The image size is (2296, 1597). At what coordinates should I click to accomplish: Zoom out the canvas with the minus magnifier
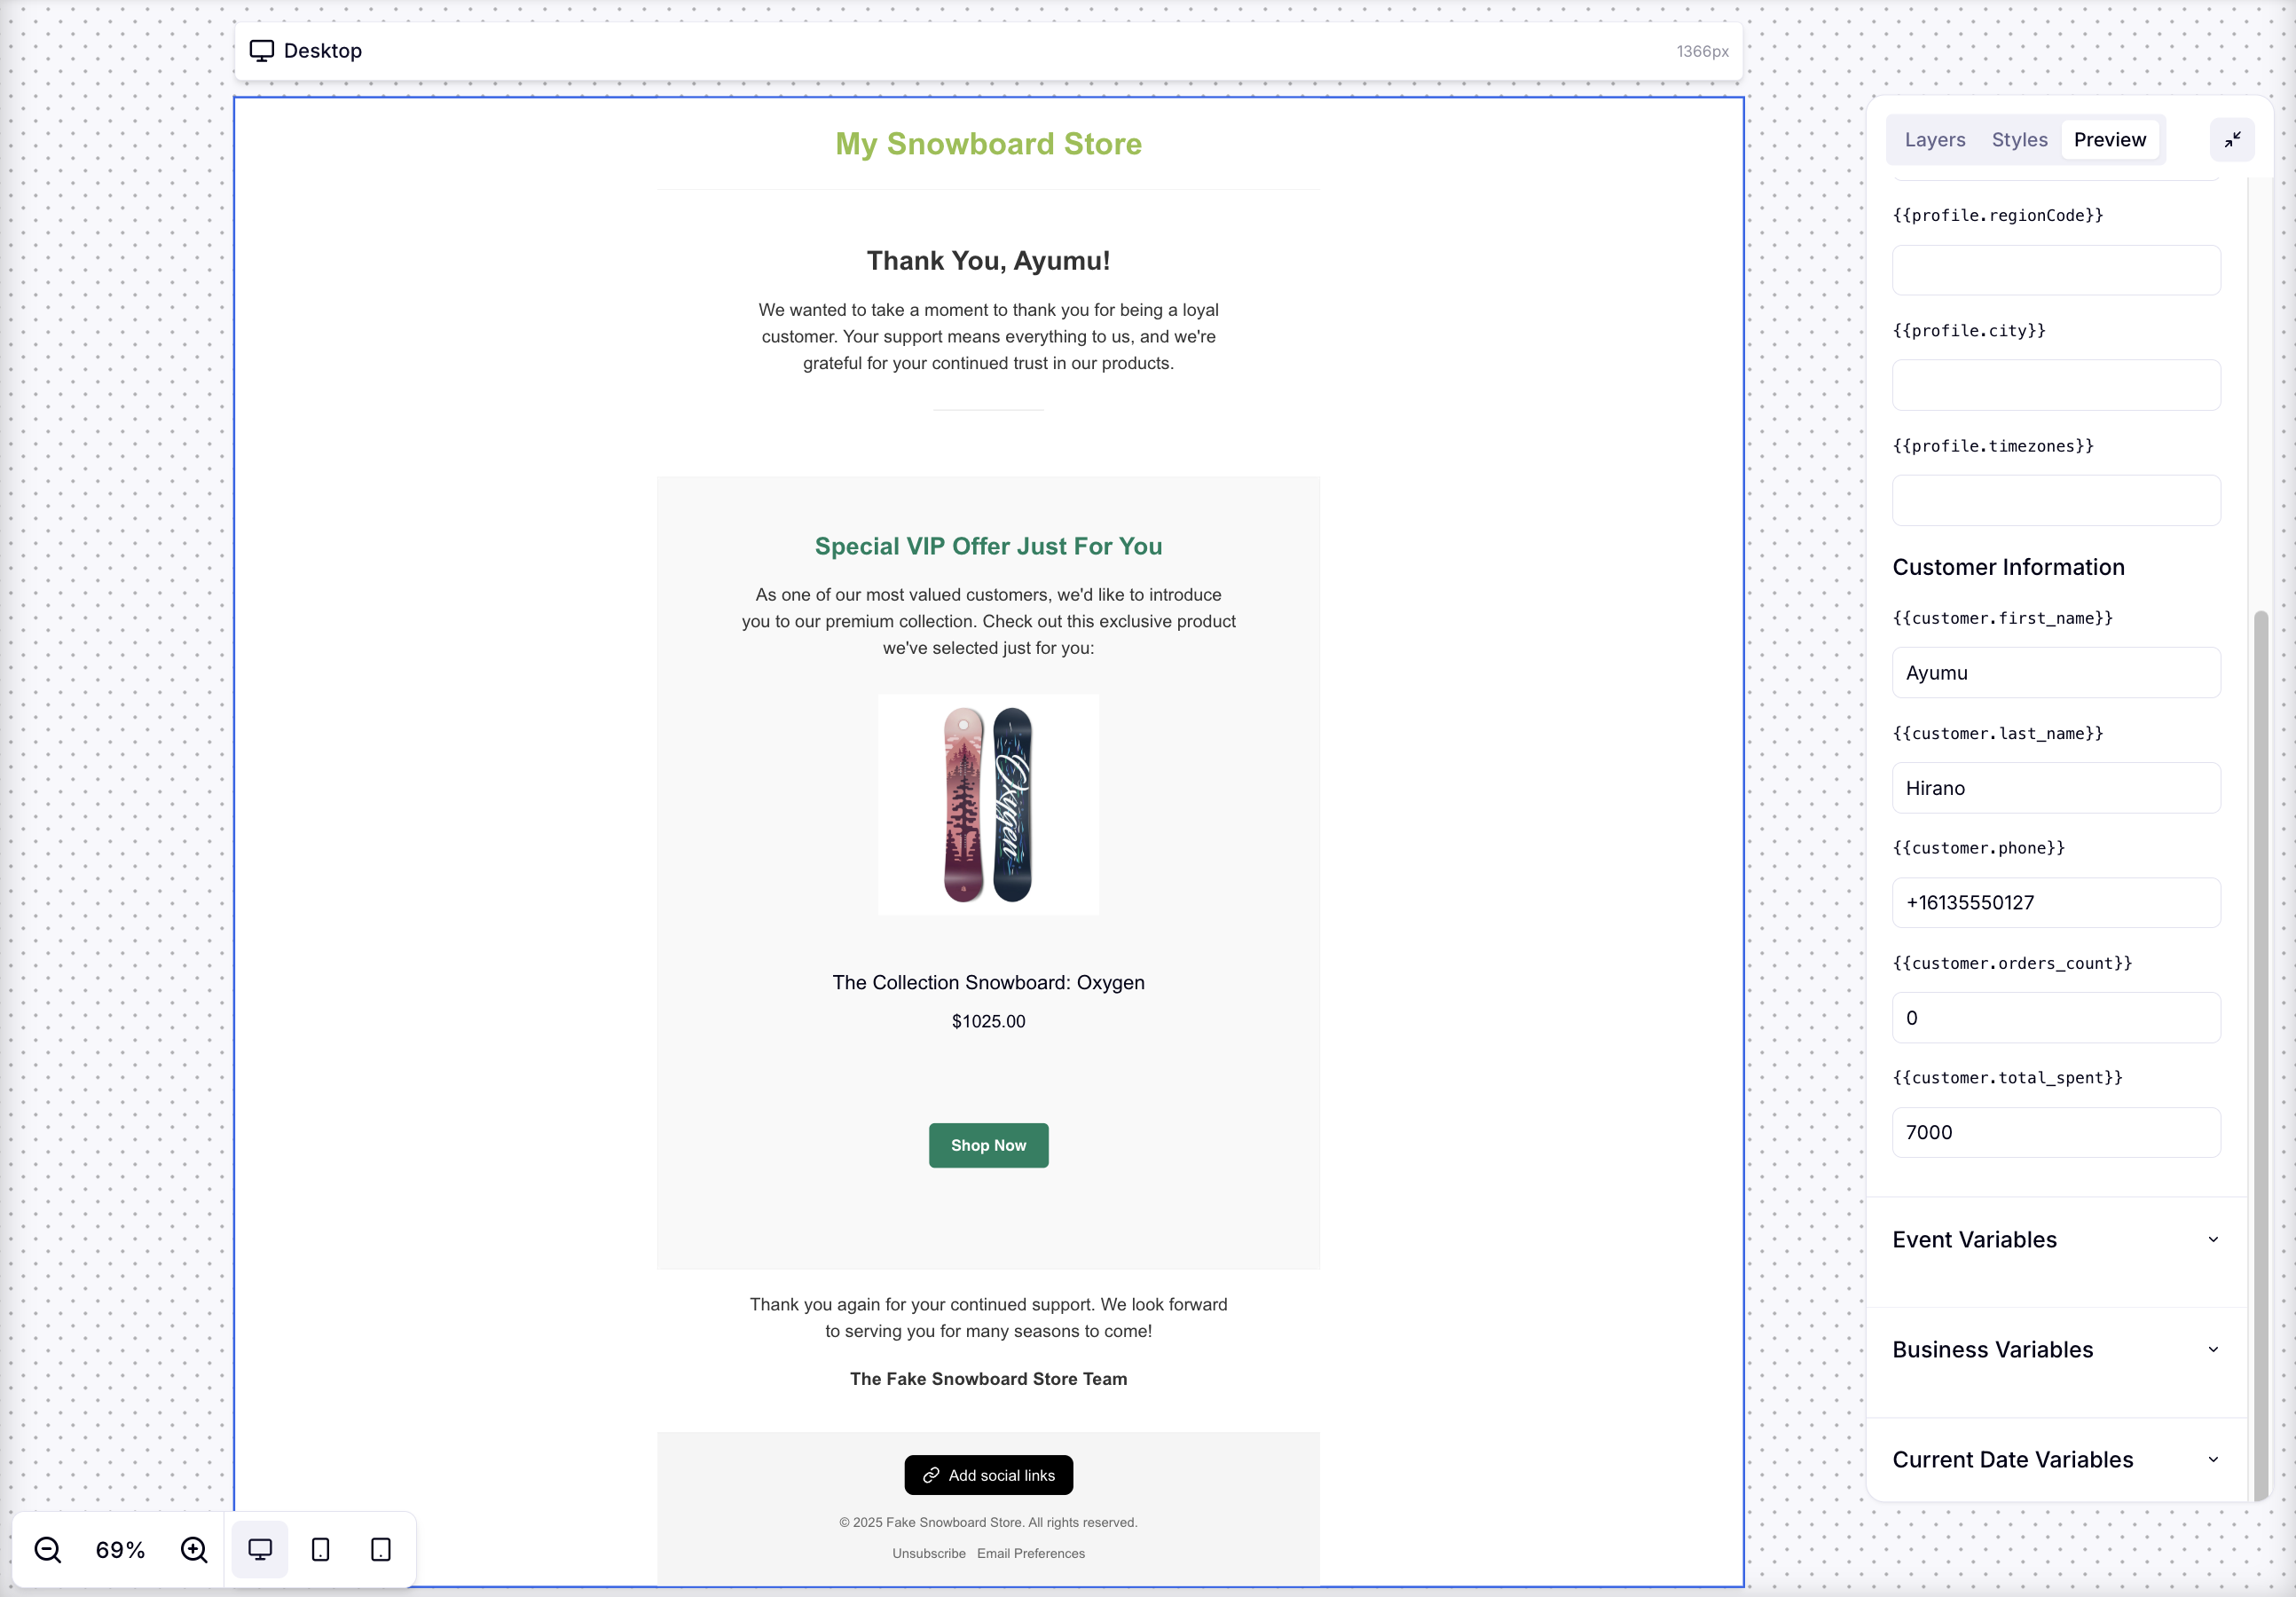48,1549
